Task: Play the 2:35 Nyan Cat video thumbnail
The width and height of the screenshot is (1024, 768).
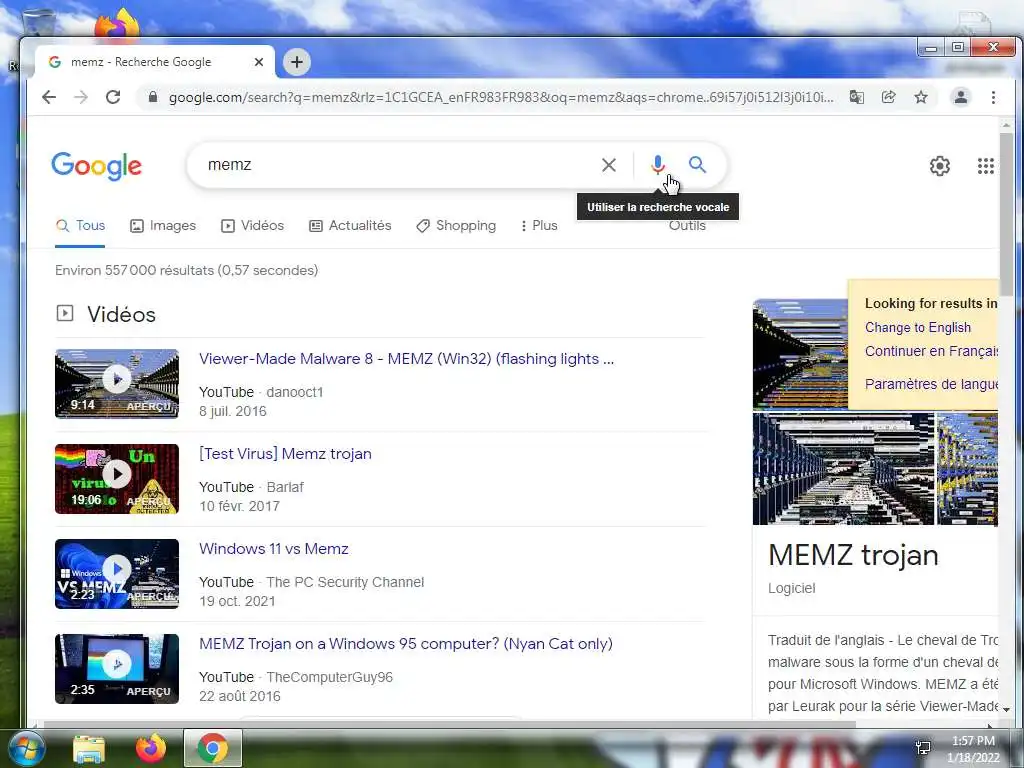Action: 117,669
